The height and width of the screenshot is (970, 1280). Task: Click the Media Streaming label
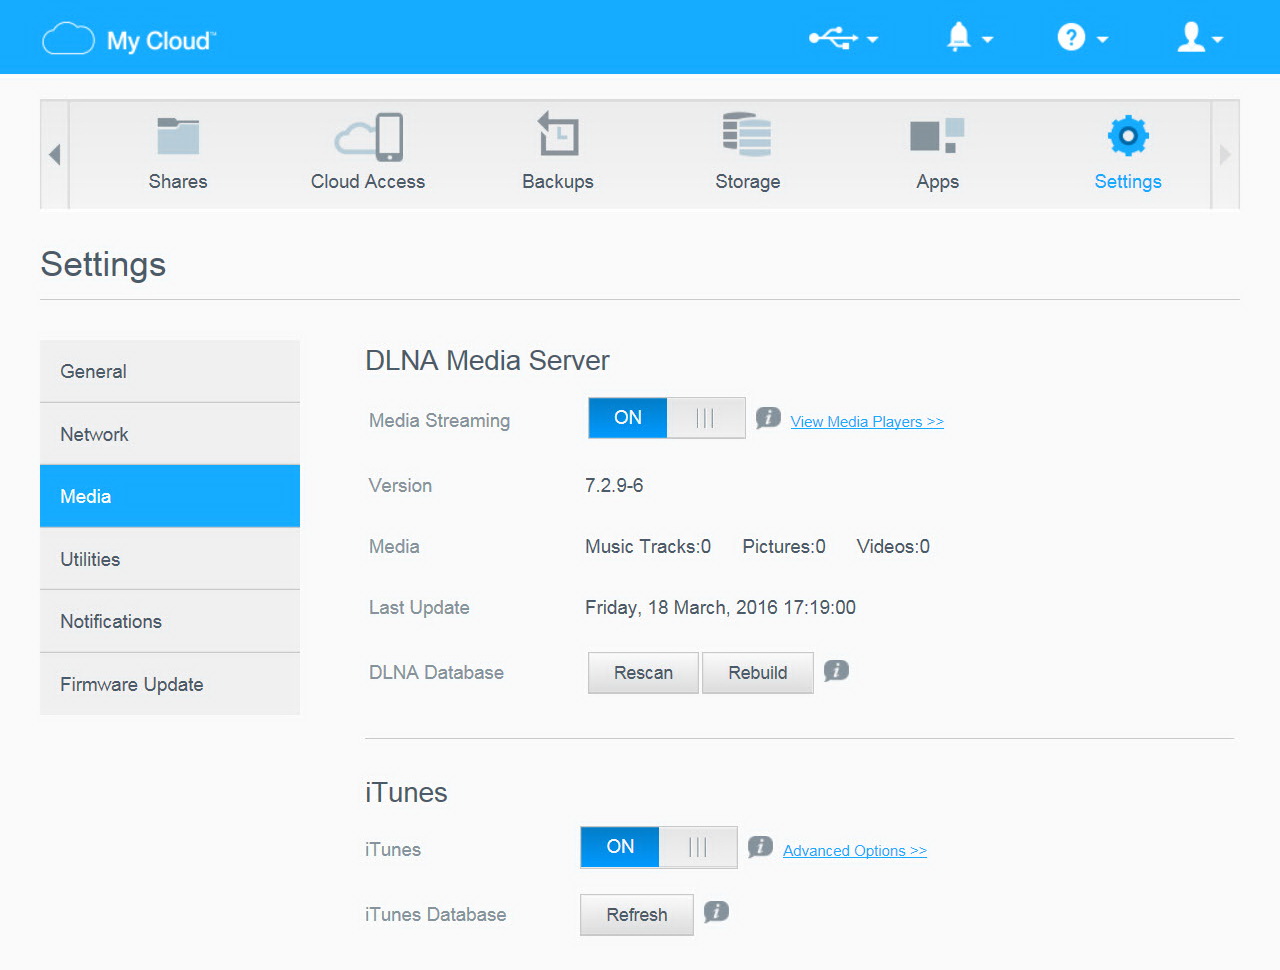439,421
